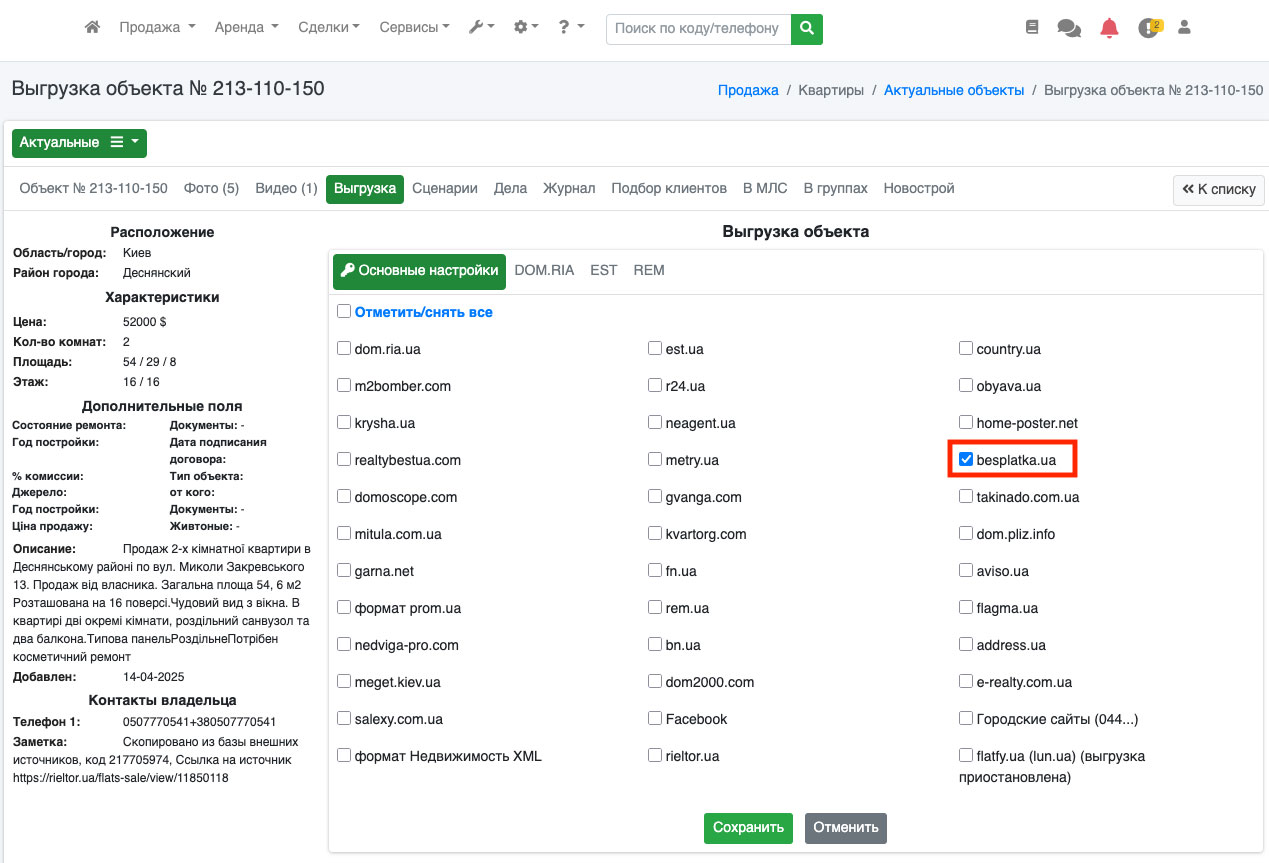Tick the Facebook checkbox

[655, 719]
